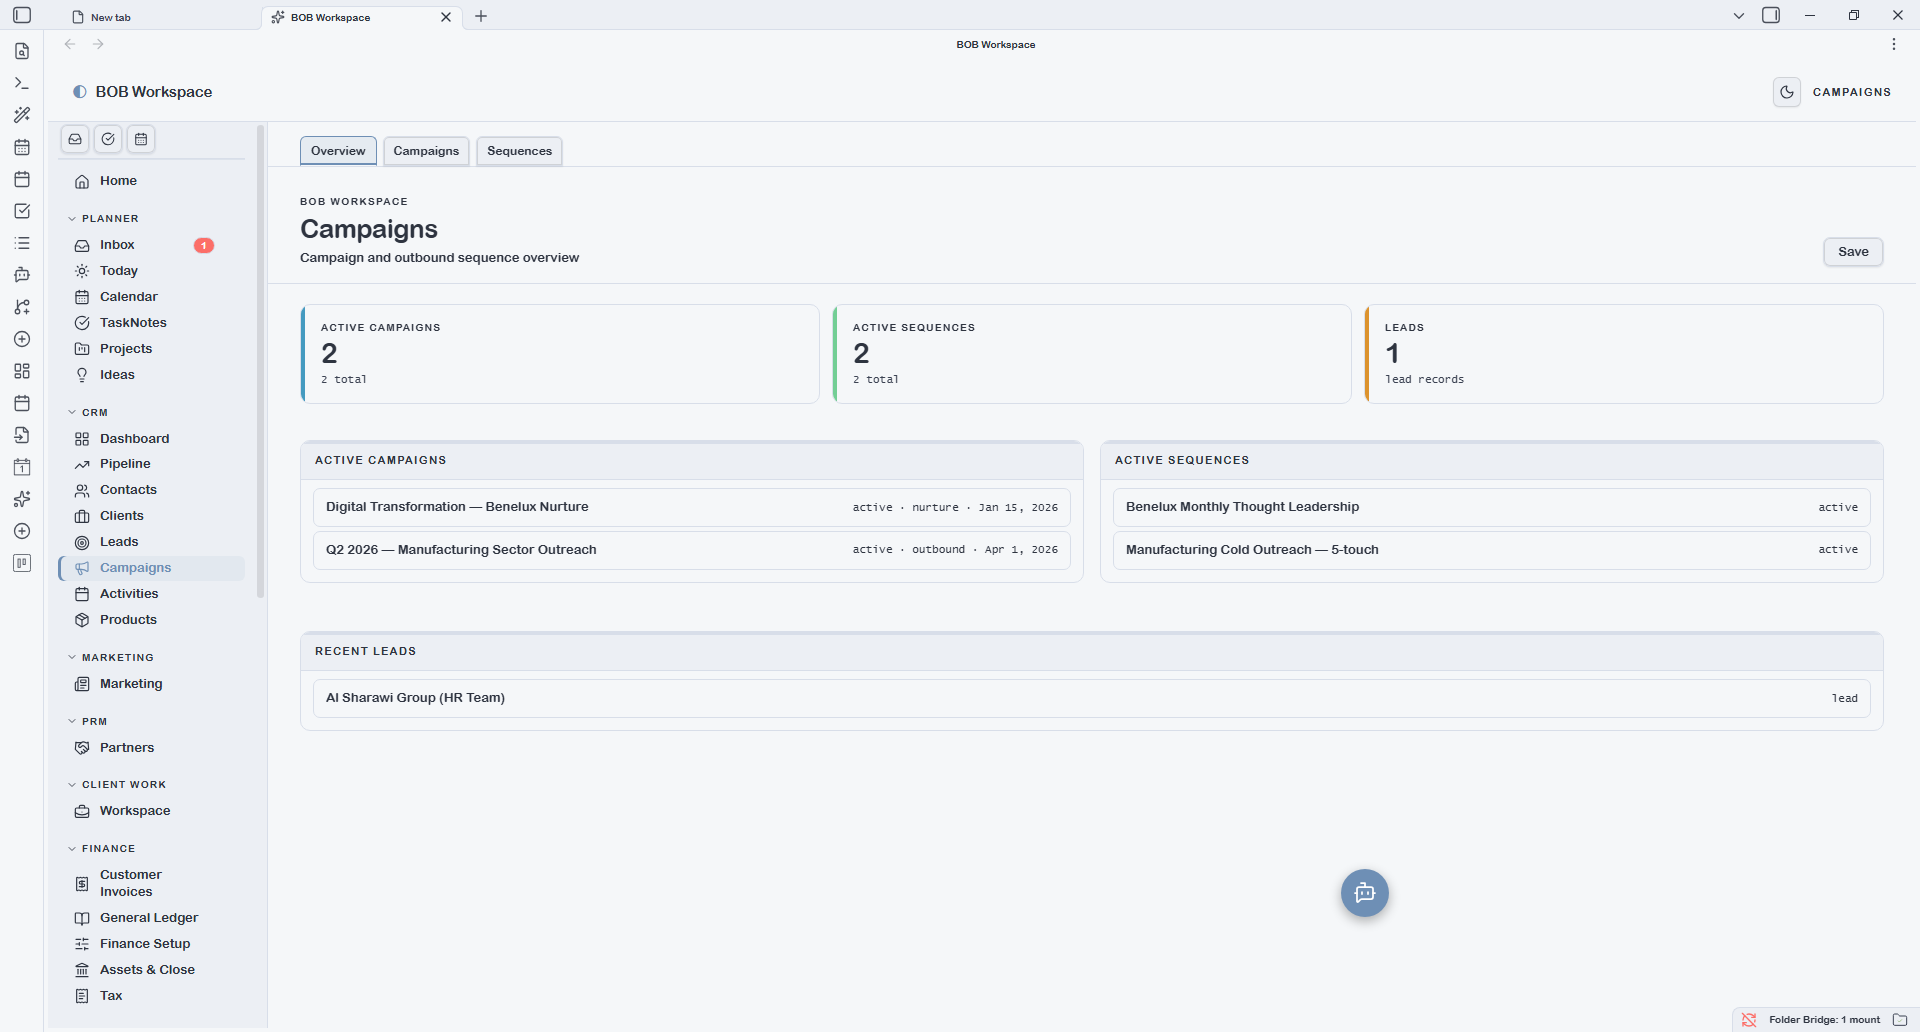Click the magic wand icon in ribbon
The image size is (1920, 1032).
tap(22, 115)
